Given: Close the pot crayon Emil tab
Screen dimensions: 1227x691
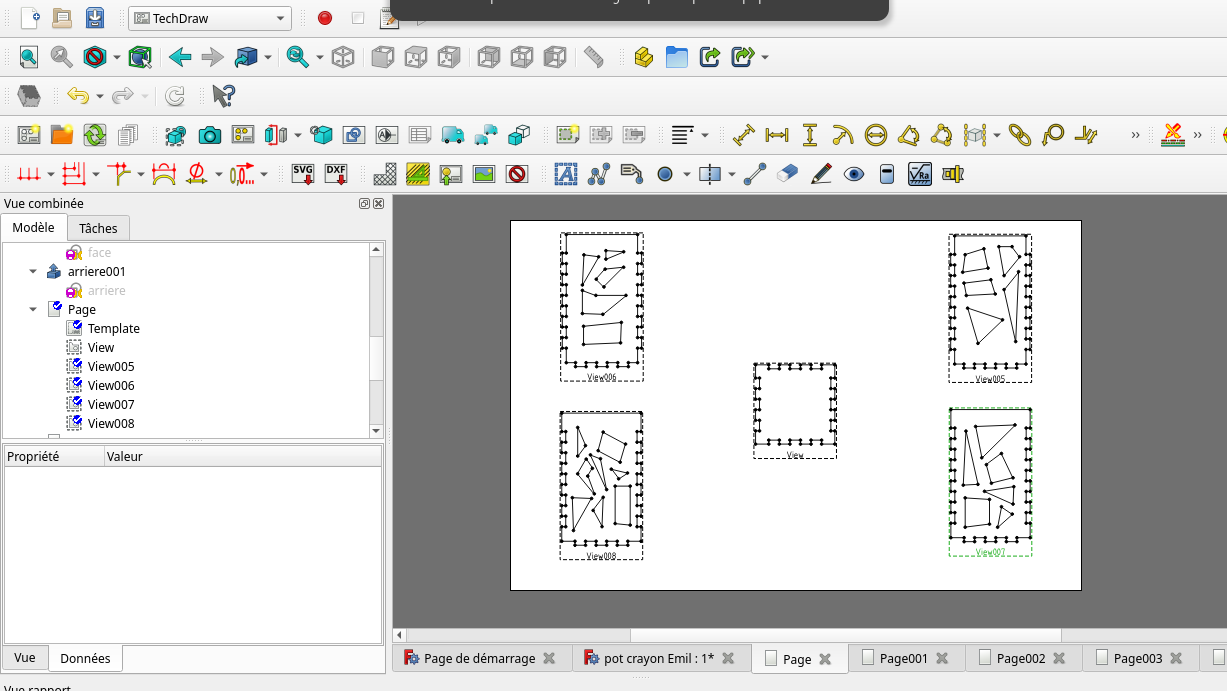Looking at the screenshot, I should click(728, 658).
